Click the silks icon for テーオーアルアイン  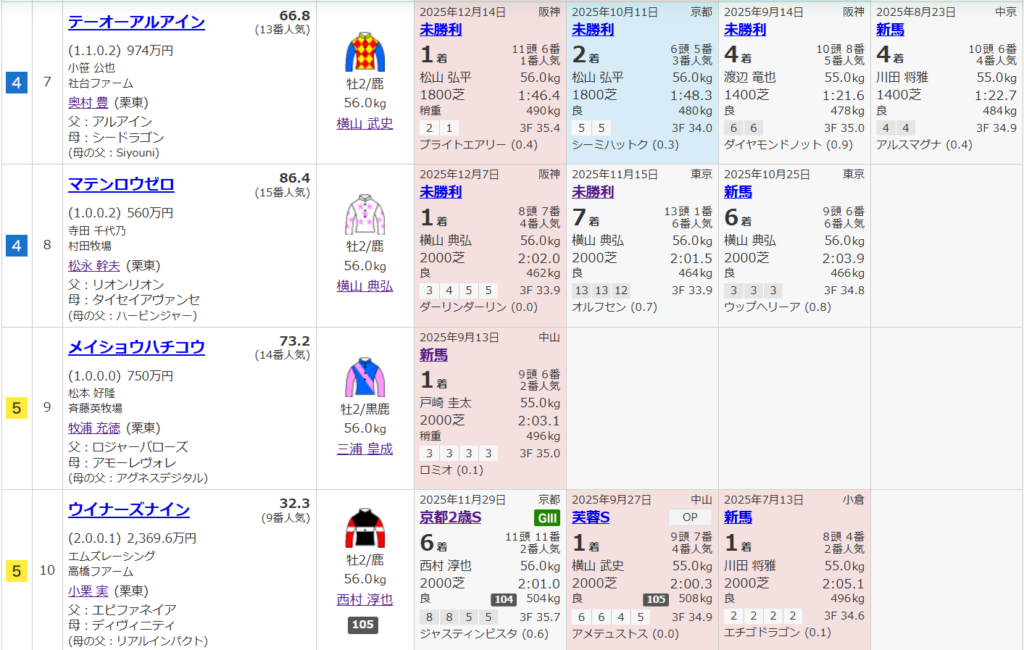(365, 52)
